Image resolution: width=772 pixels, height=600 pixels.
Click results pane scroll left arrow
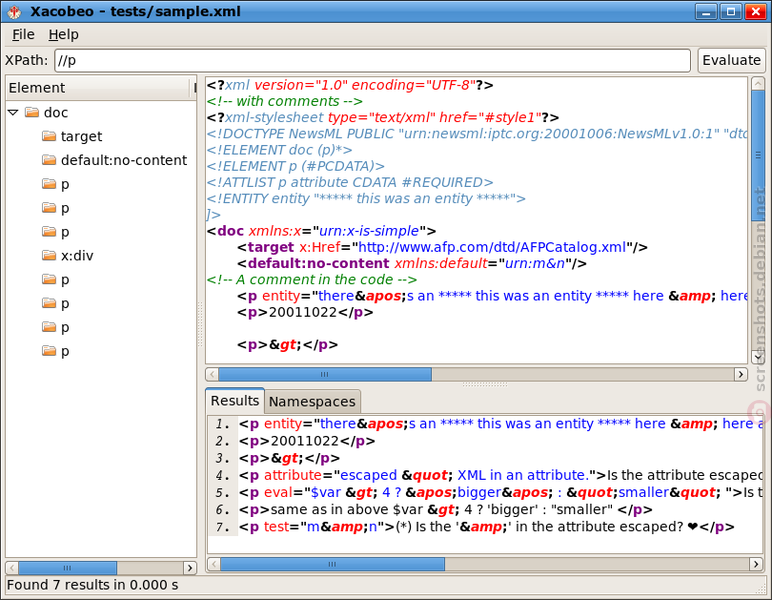point(214,564)
